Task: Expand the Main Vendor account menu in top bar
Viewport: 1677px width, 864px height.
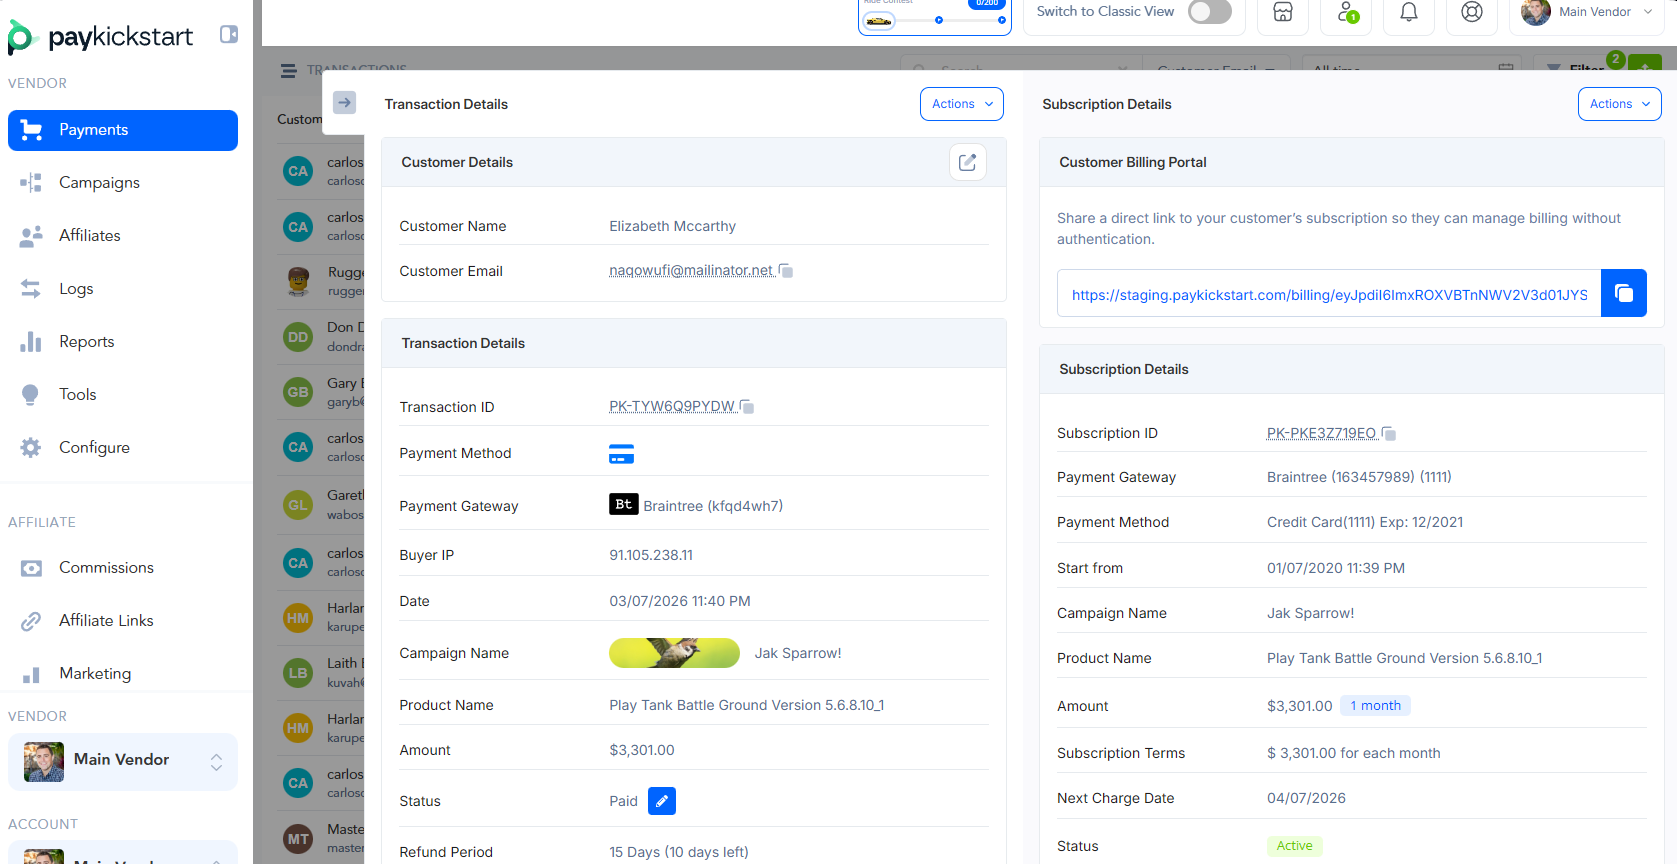Action: point(1587,13)
